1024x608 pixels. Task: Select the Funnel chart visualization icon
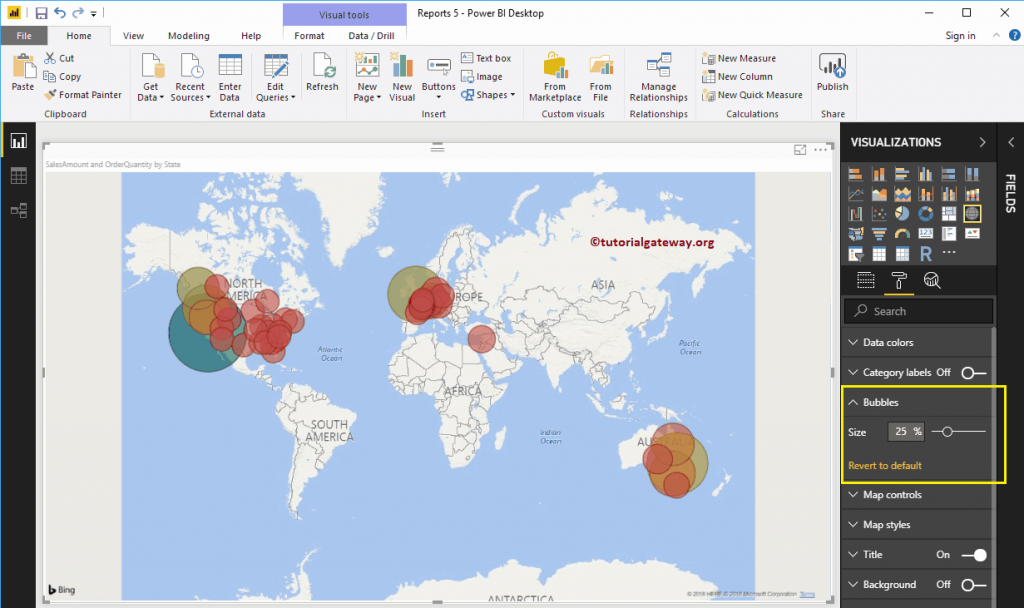[879, 233]
